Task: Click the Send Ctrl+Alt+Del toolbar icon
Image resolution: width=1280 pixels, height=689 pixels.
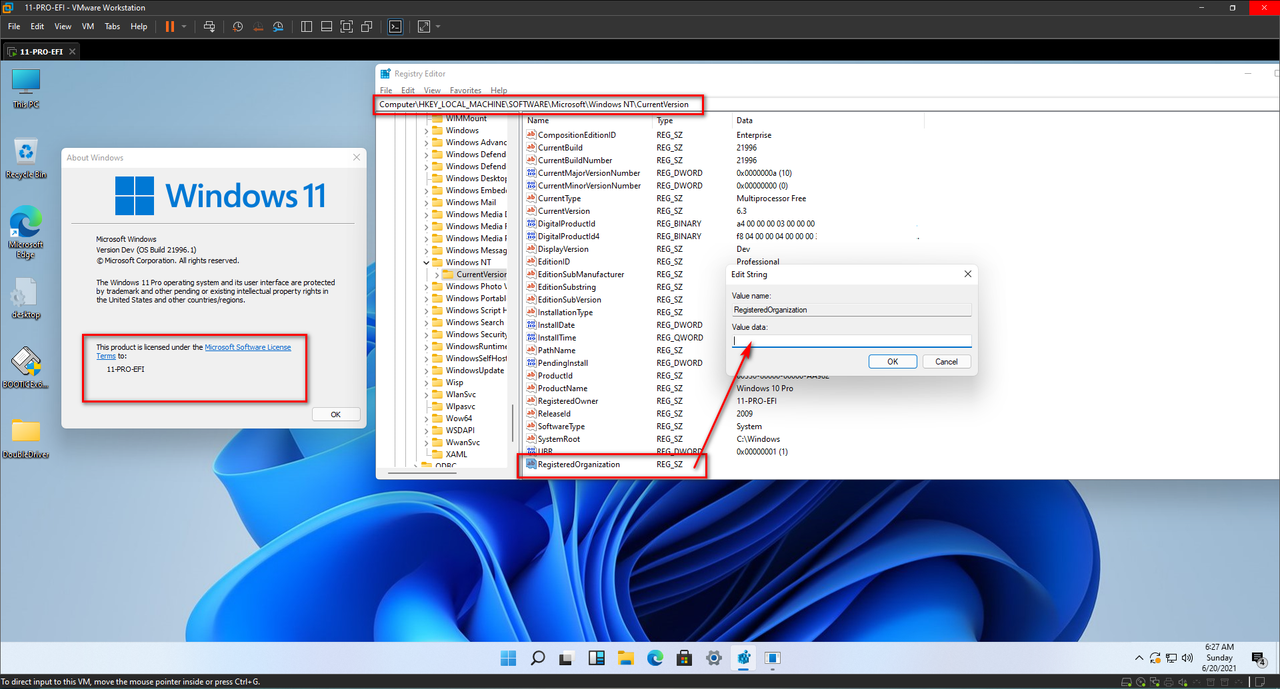Action: tap(208, 26)
